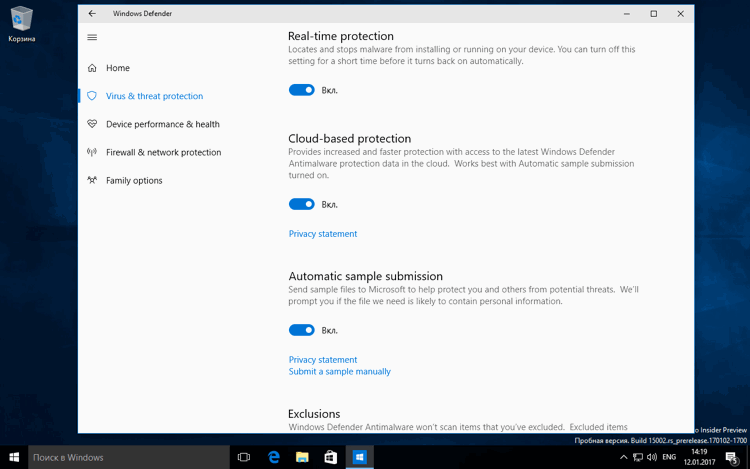Screen dimensions: 750x469
Task: Click the heart icon for Device health
Action: (x=92, y=124)
